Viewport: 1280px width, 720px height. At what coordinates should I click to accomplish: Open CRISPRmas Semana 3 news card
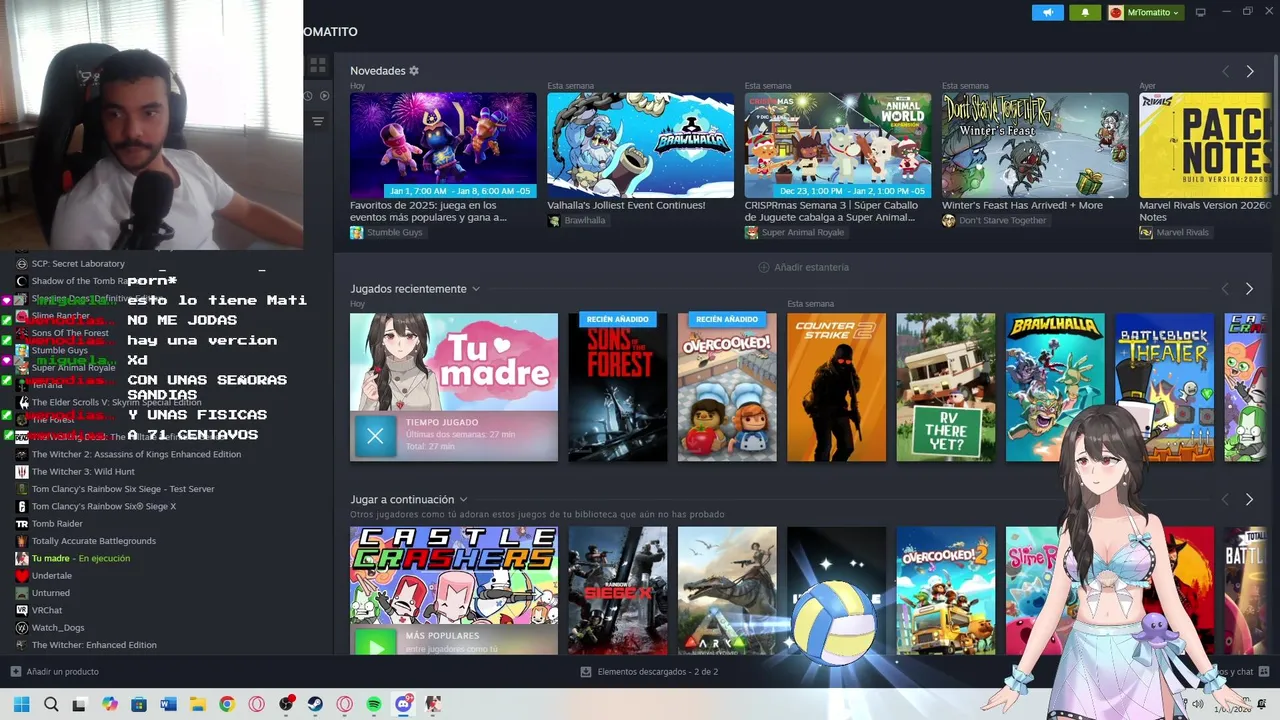tap(838, 145)
